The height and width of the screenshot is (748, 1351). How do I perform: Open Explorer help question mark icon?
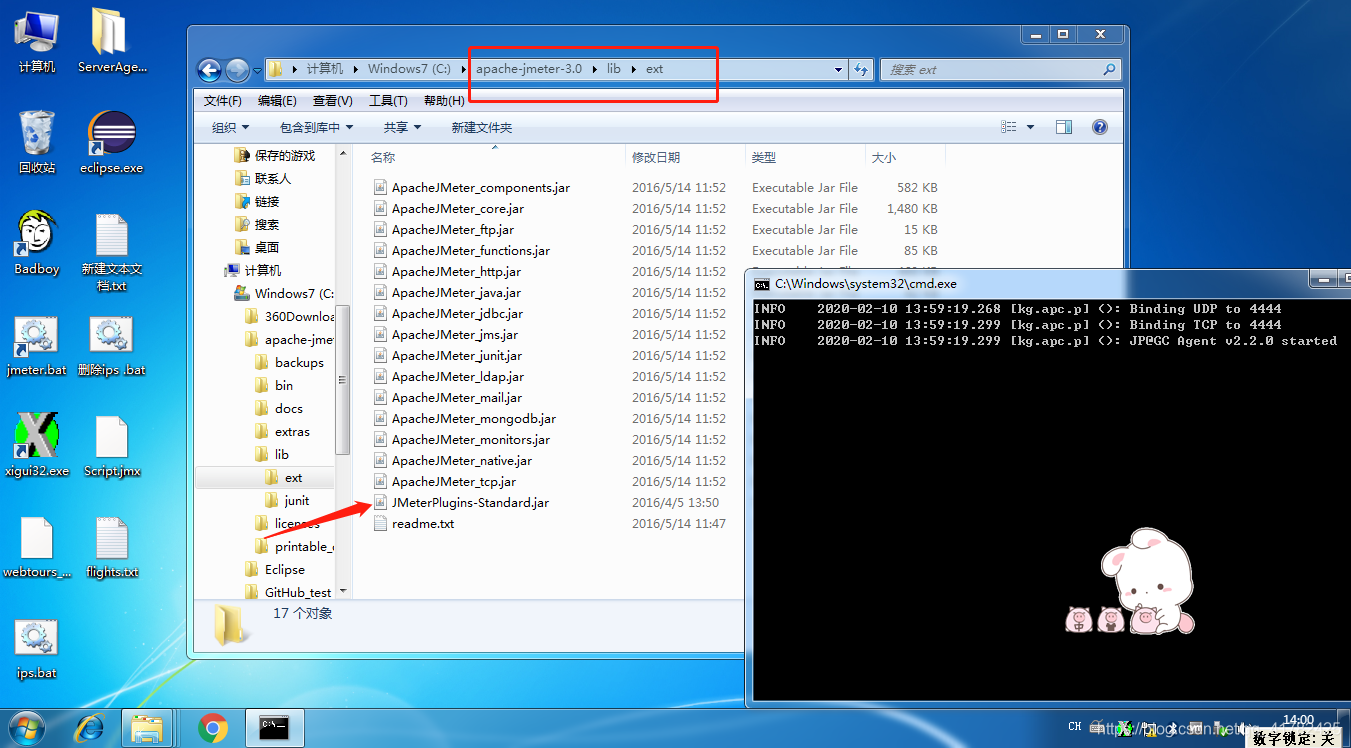pos(1100,127)
